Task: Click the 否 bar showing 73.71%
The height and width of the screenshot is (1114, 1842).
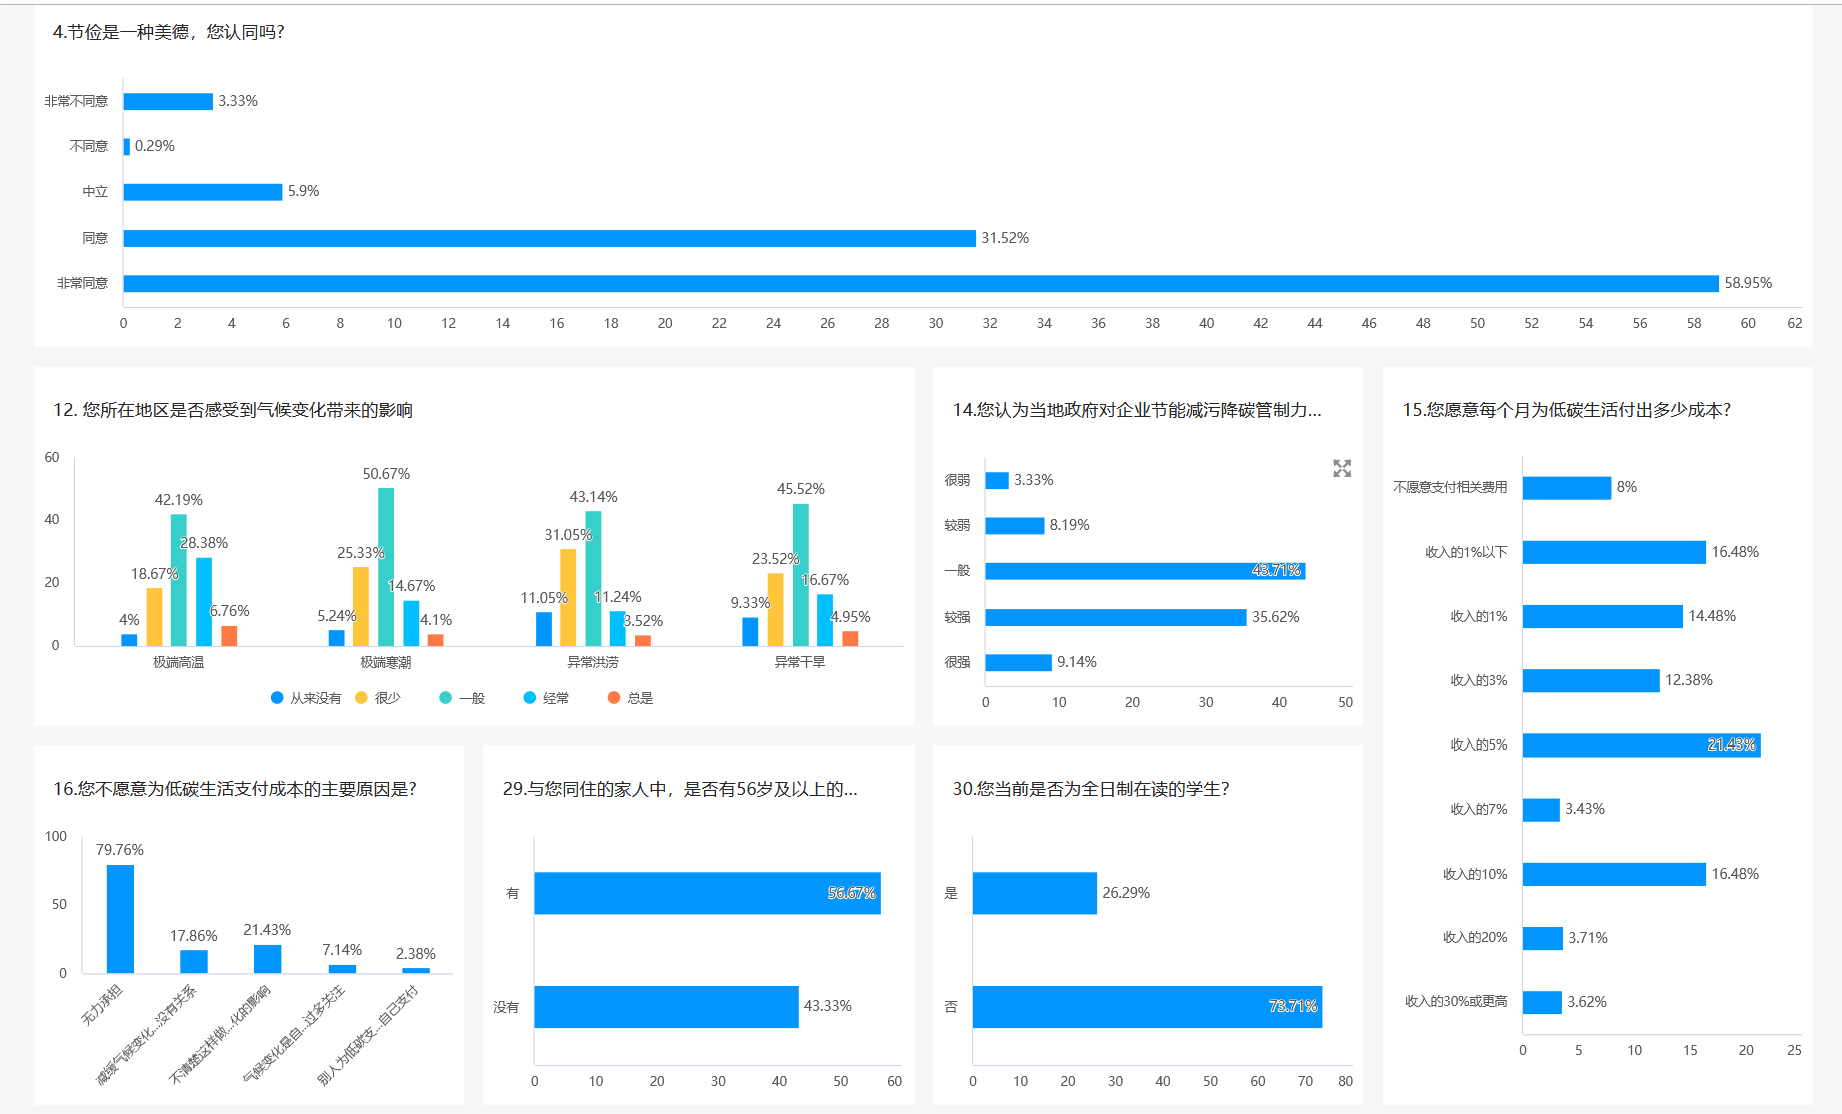Action: [1146, 1007]
